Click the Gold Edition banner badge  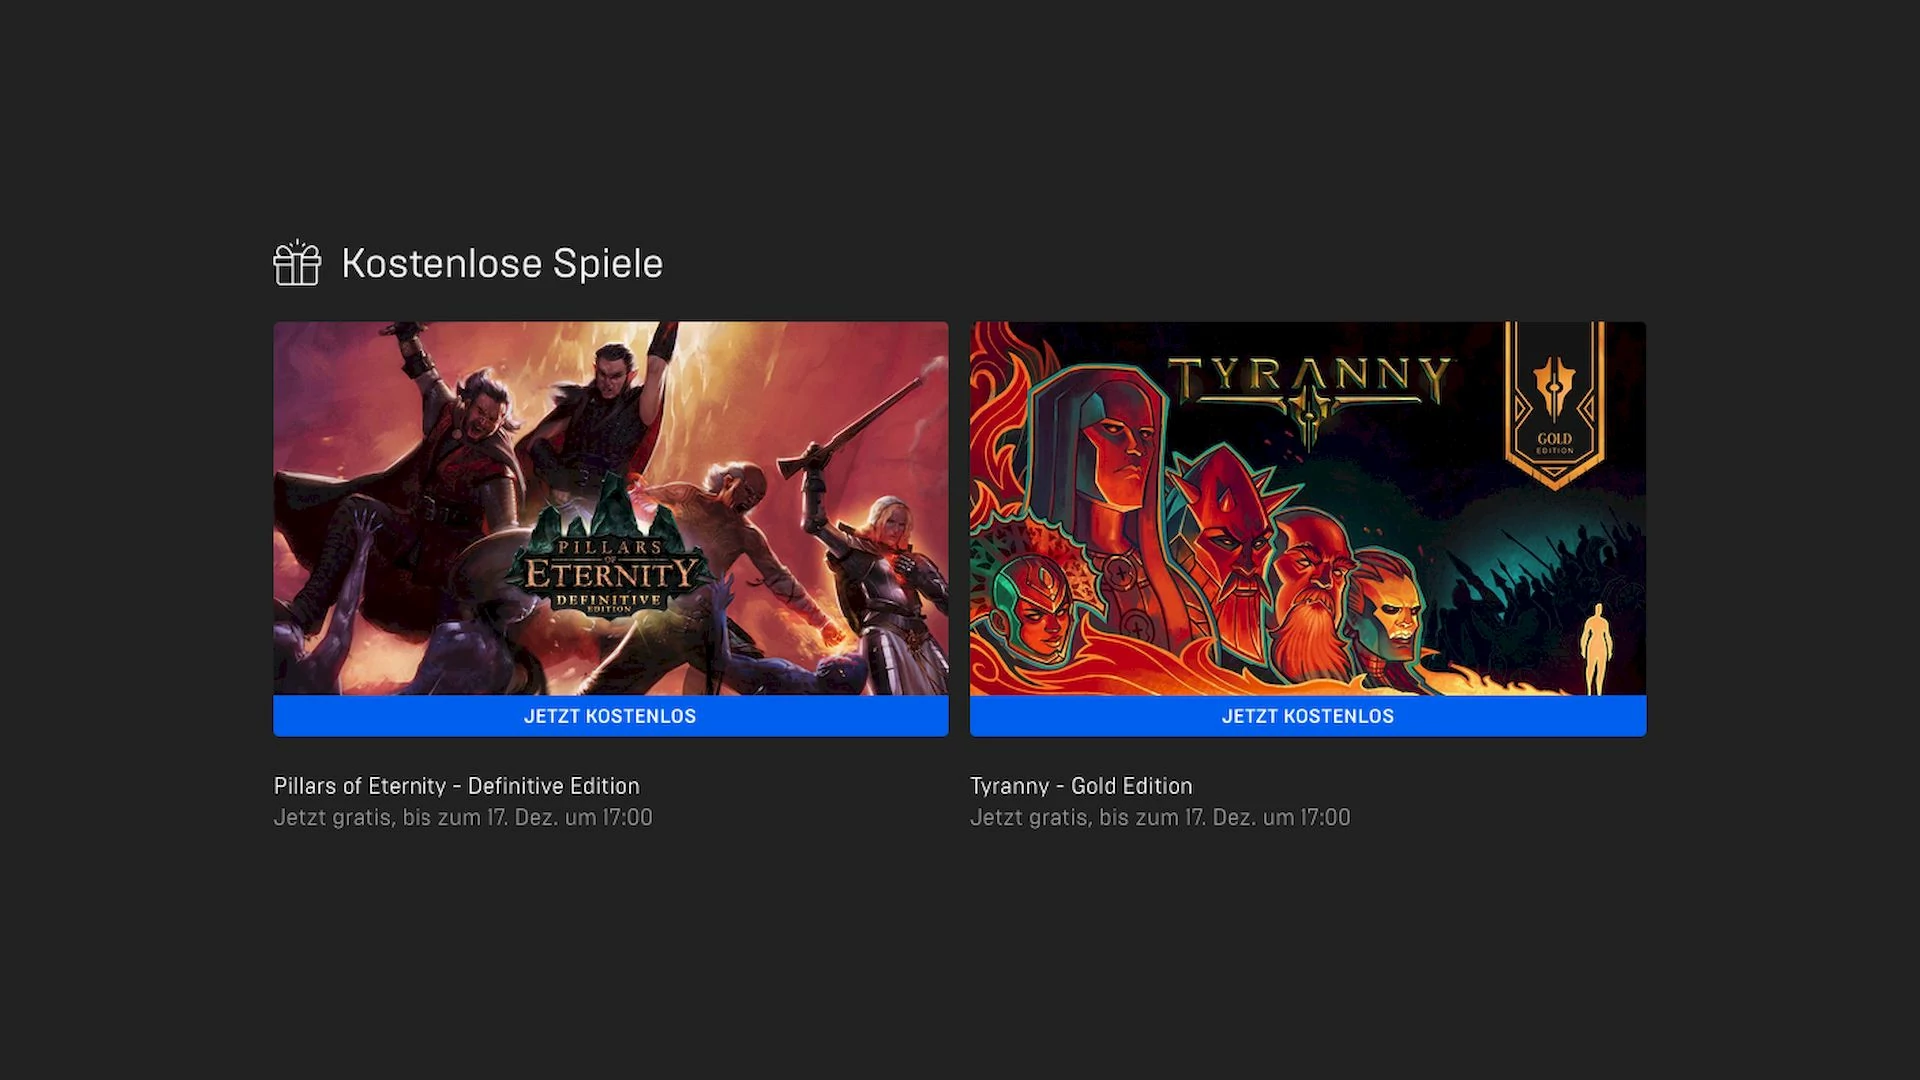tap(1555, 405)
